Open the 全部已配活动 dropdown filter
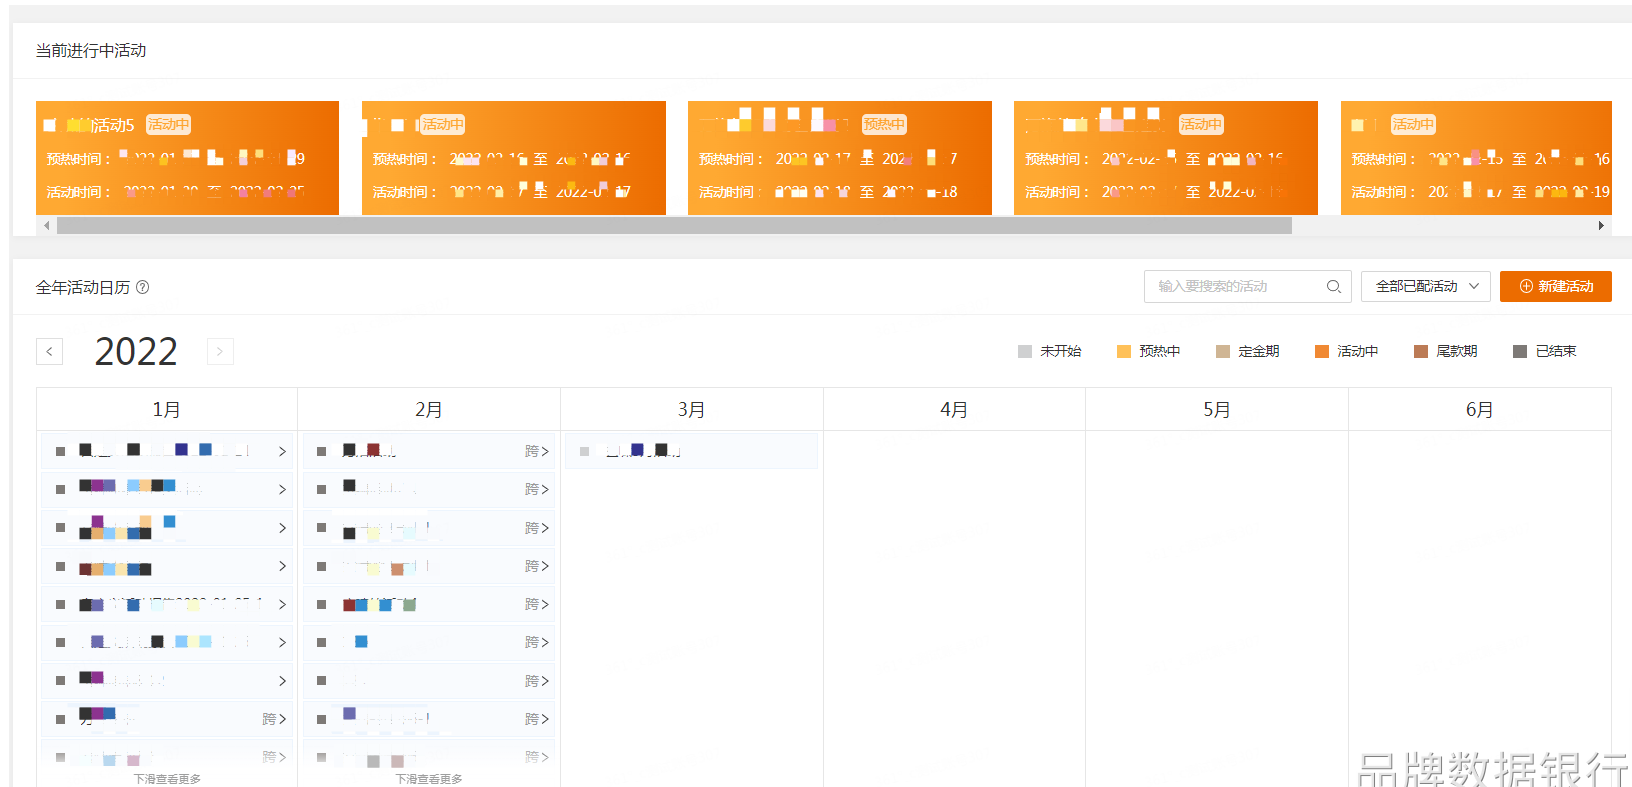Screen dimensions: 1632x787 coord(1425,287)
